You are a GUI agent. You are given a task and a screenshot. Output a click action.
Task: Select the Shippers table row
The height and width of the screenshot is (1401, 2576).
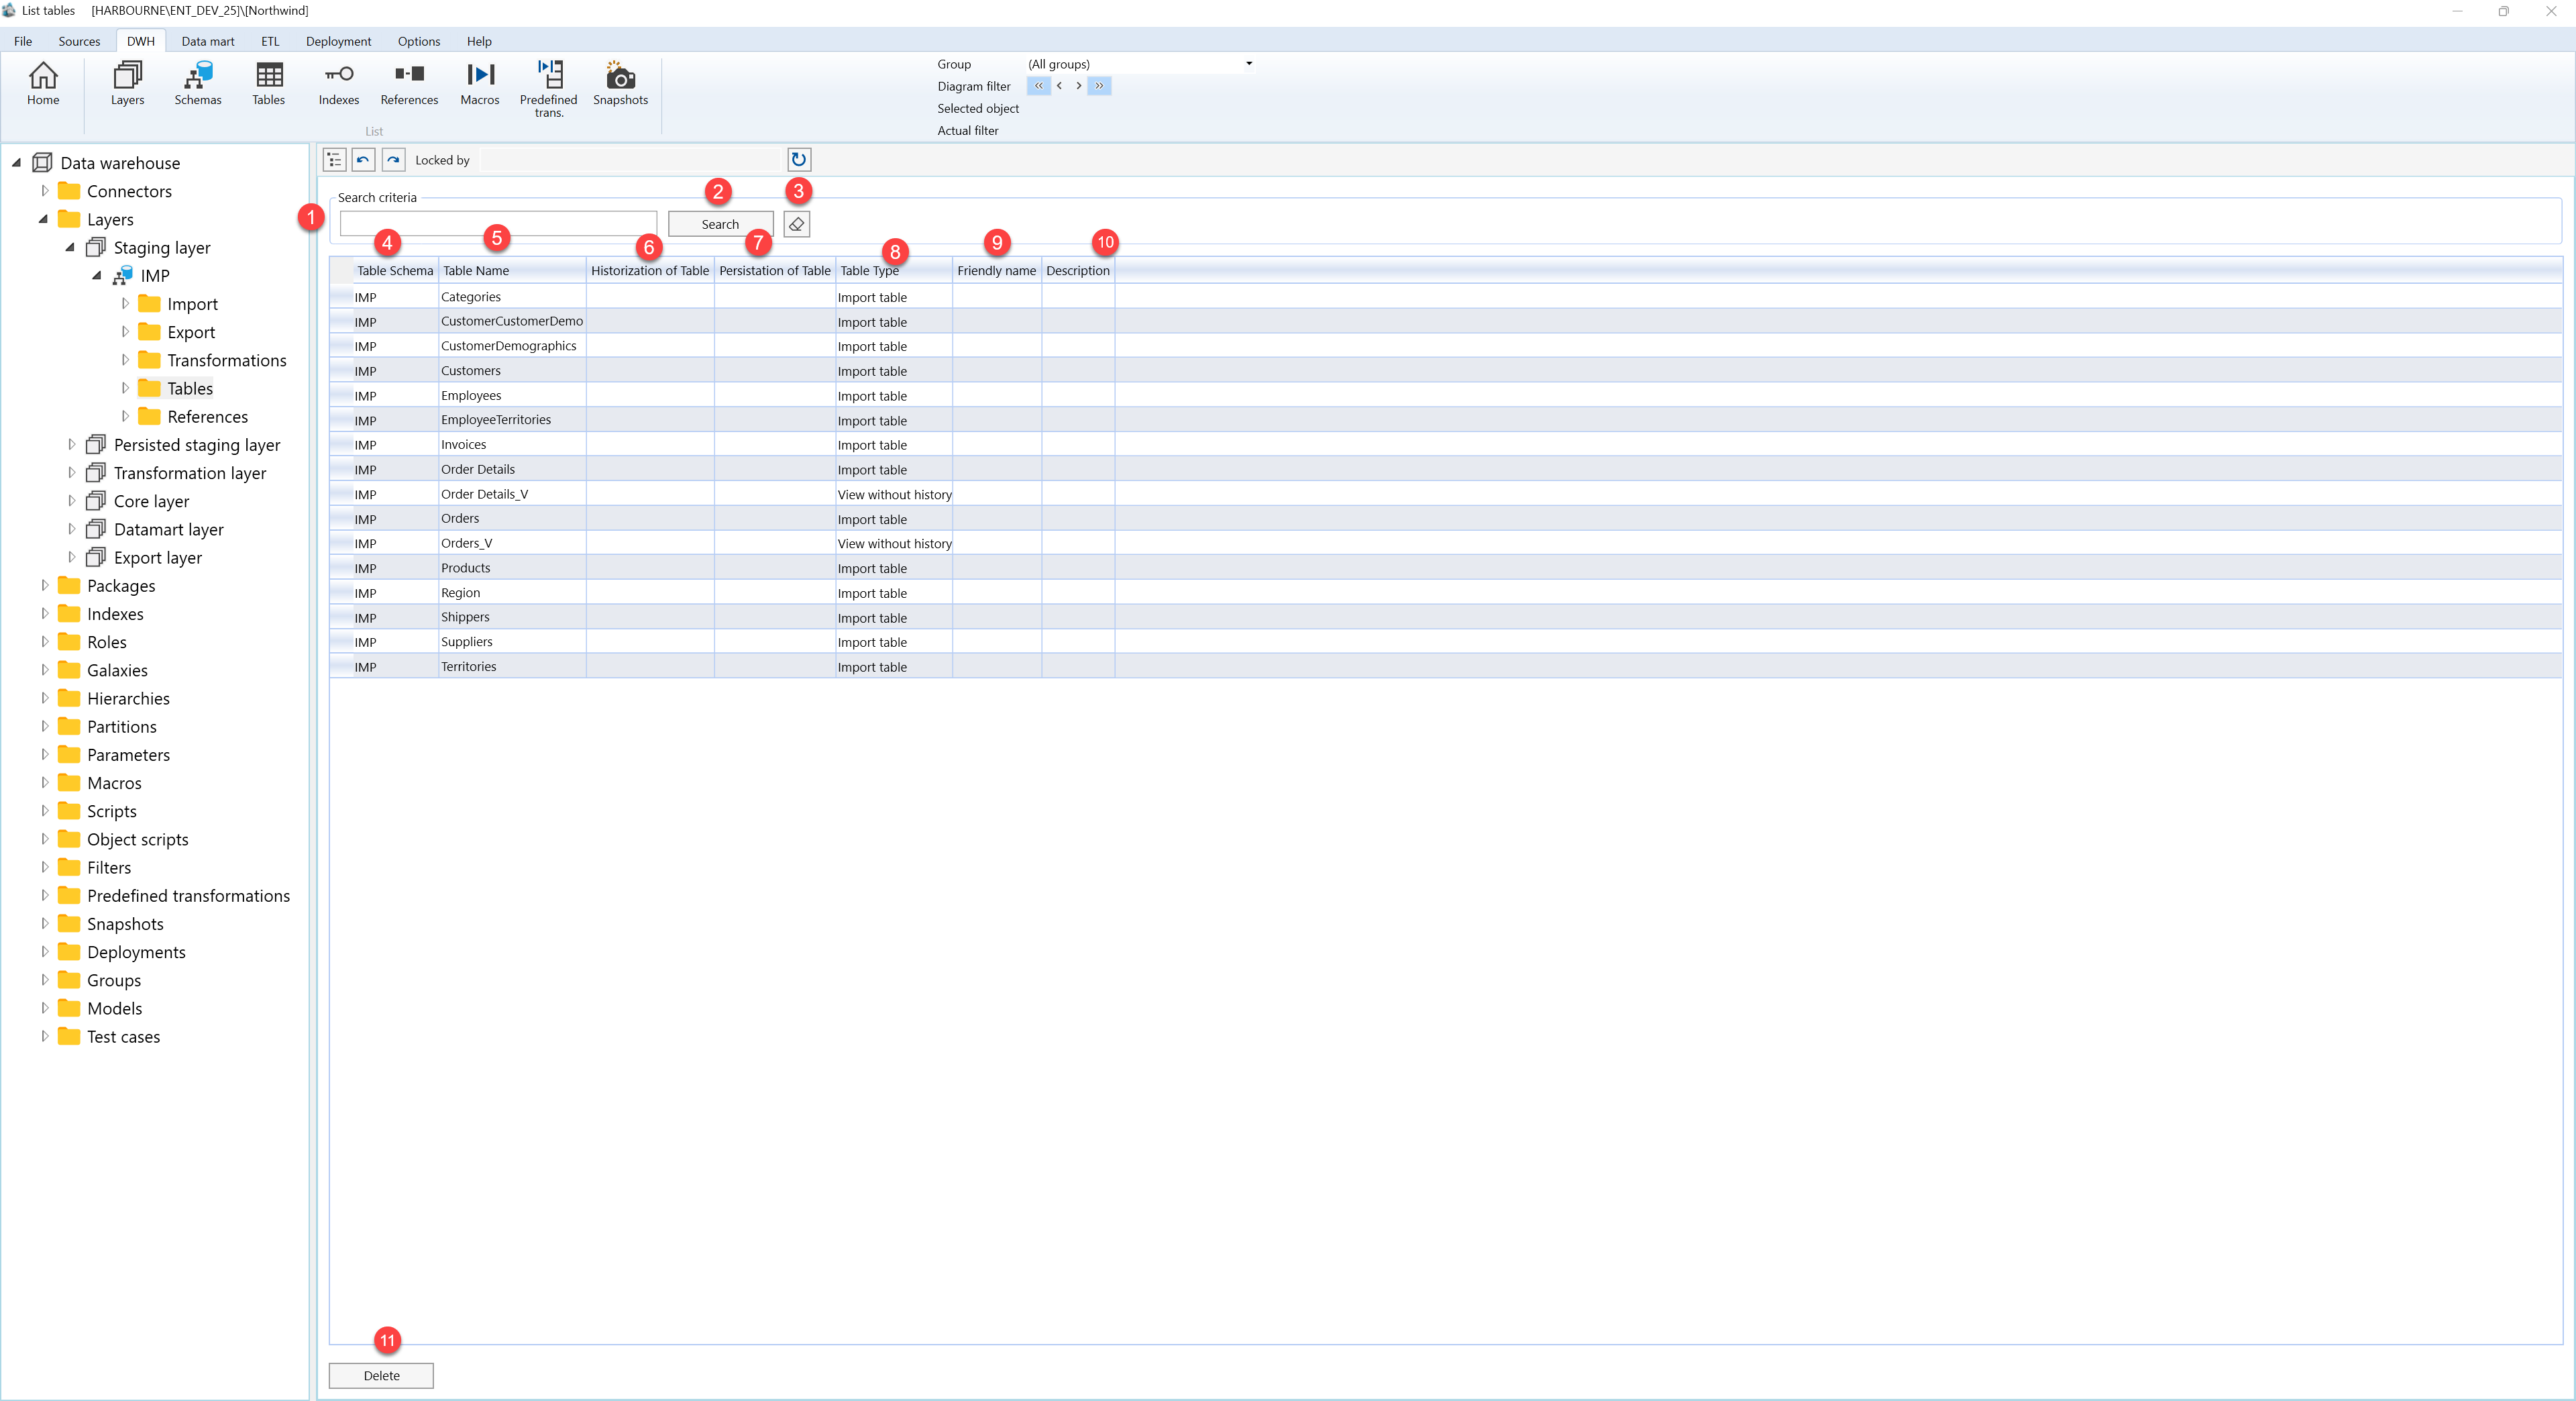[1445, 617]
